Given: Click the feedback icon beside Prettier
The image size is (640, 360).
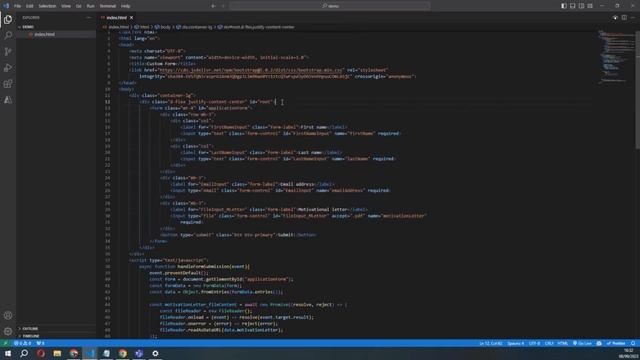Looking at the screenshot, I should [x=599, y=343].
